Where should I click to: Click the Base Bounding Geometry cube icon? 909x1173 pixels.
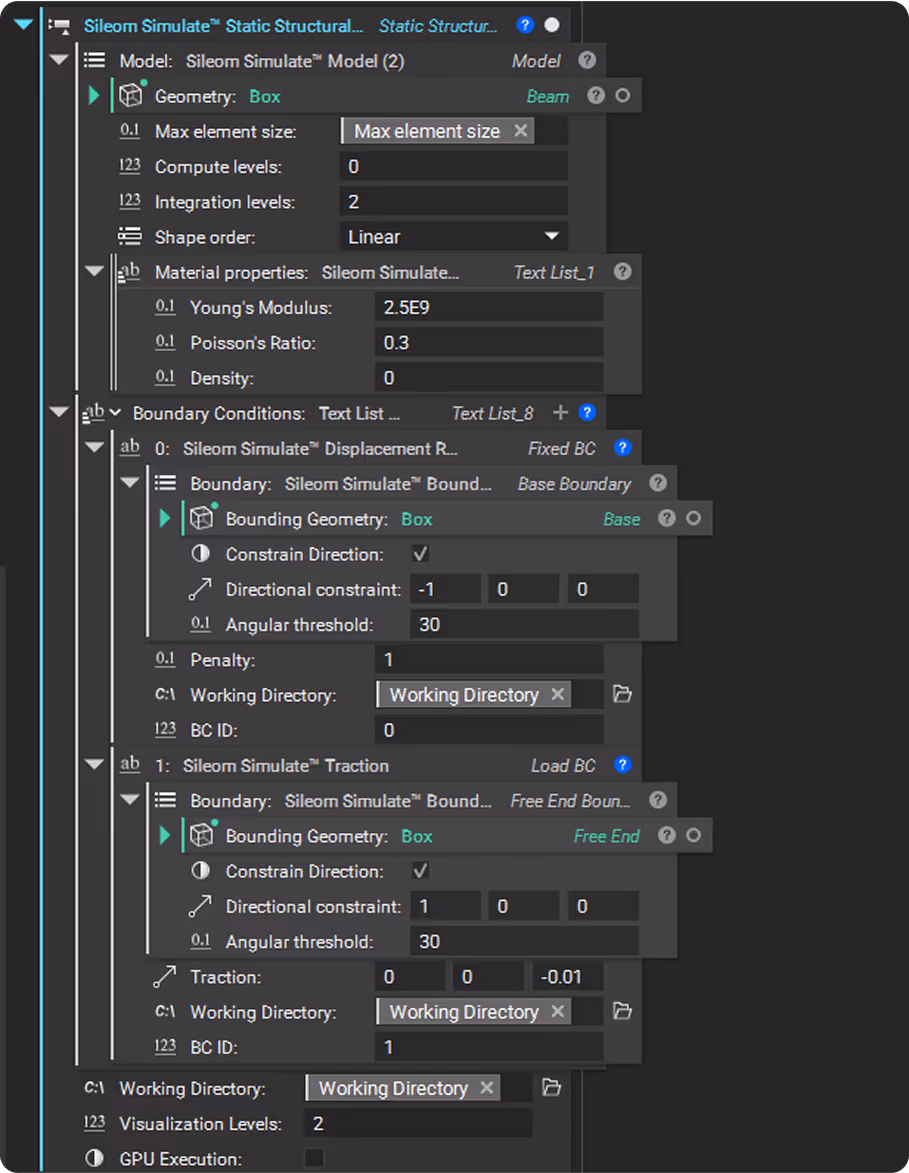tap(203, 516)
